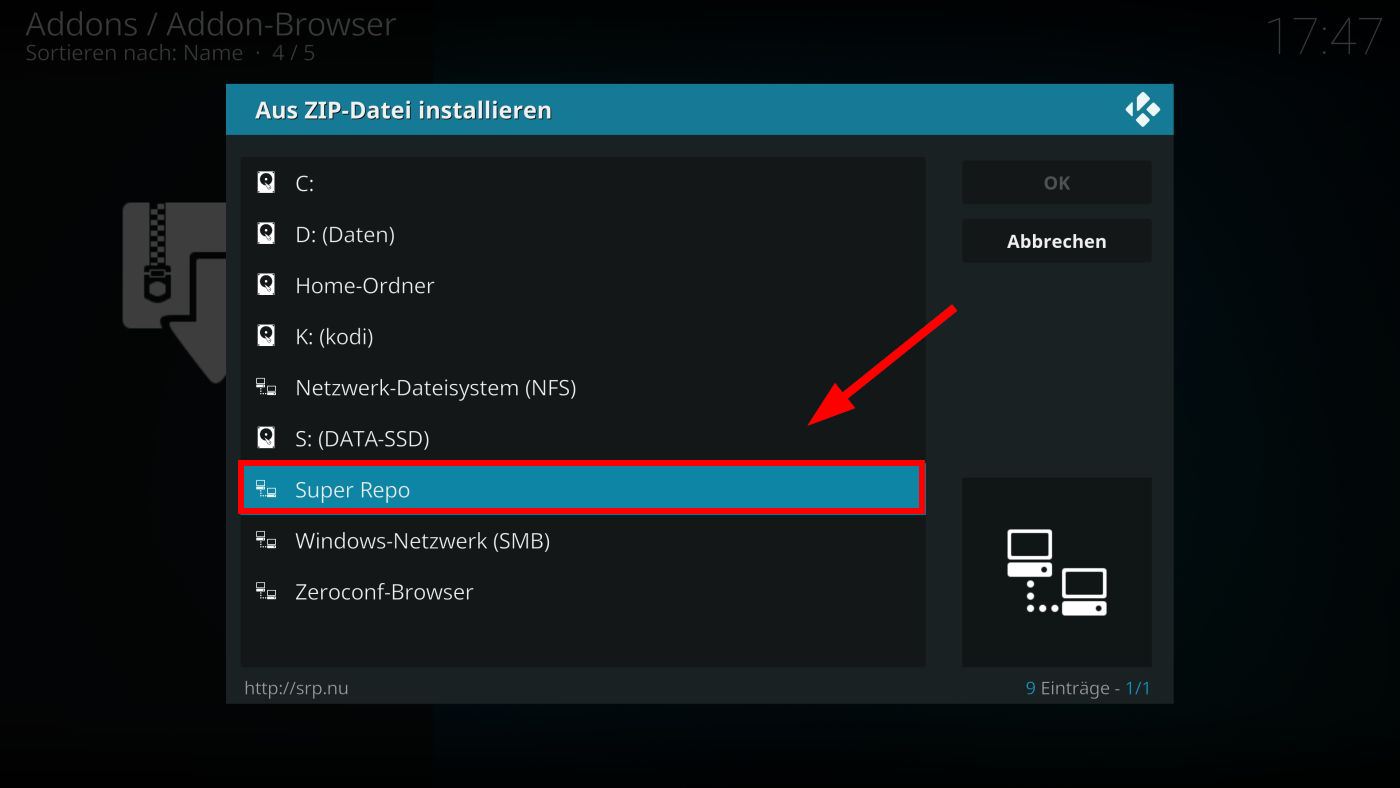
Task: Click the zip install icon behind the dialog
Action: tap(175, 292)
